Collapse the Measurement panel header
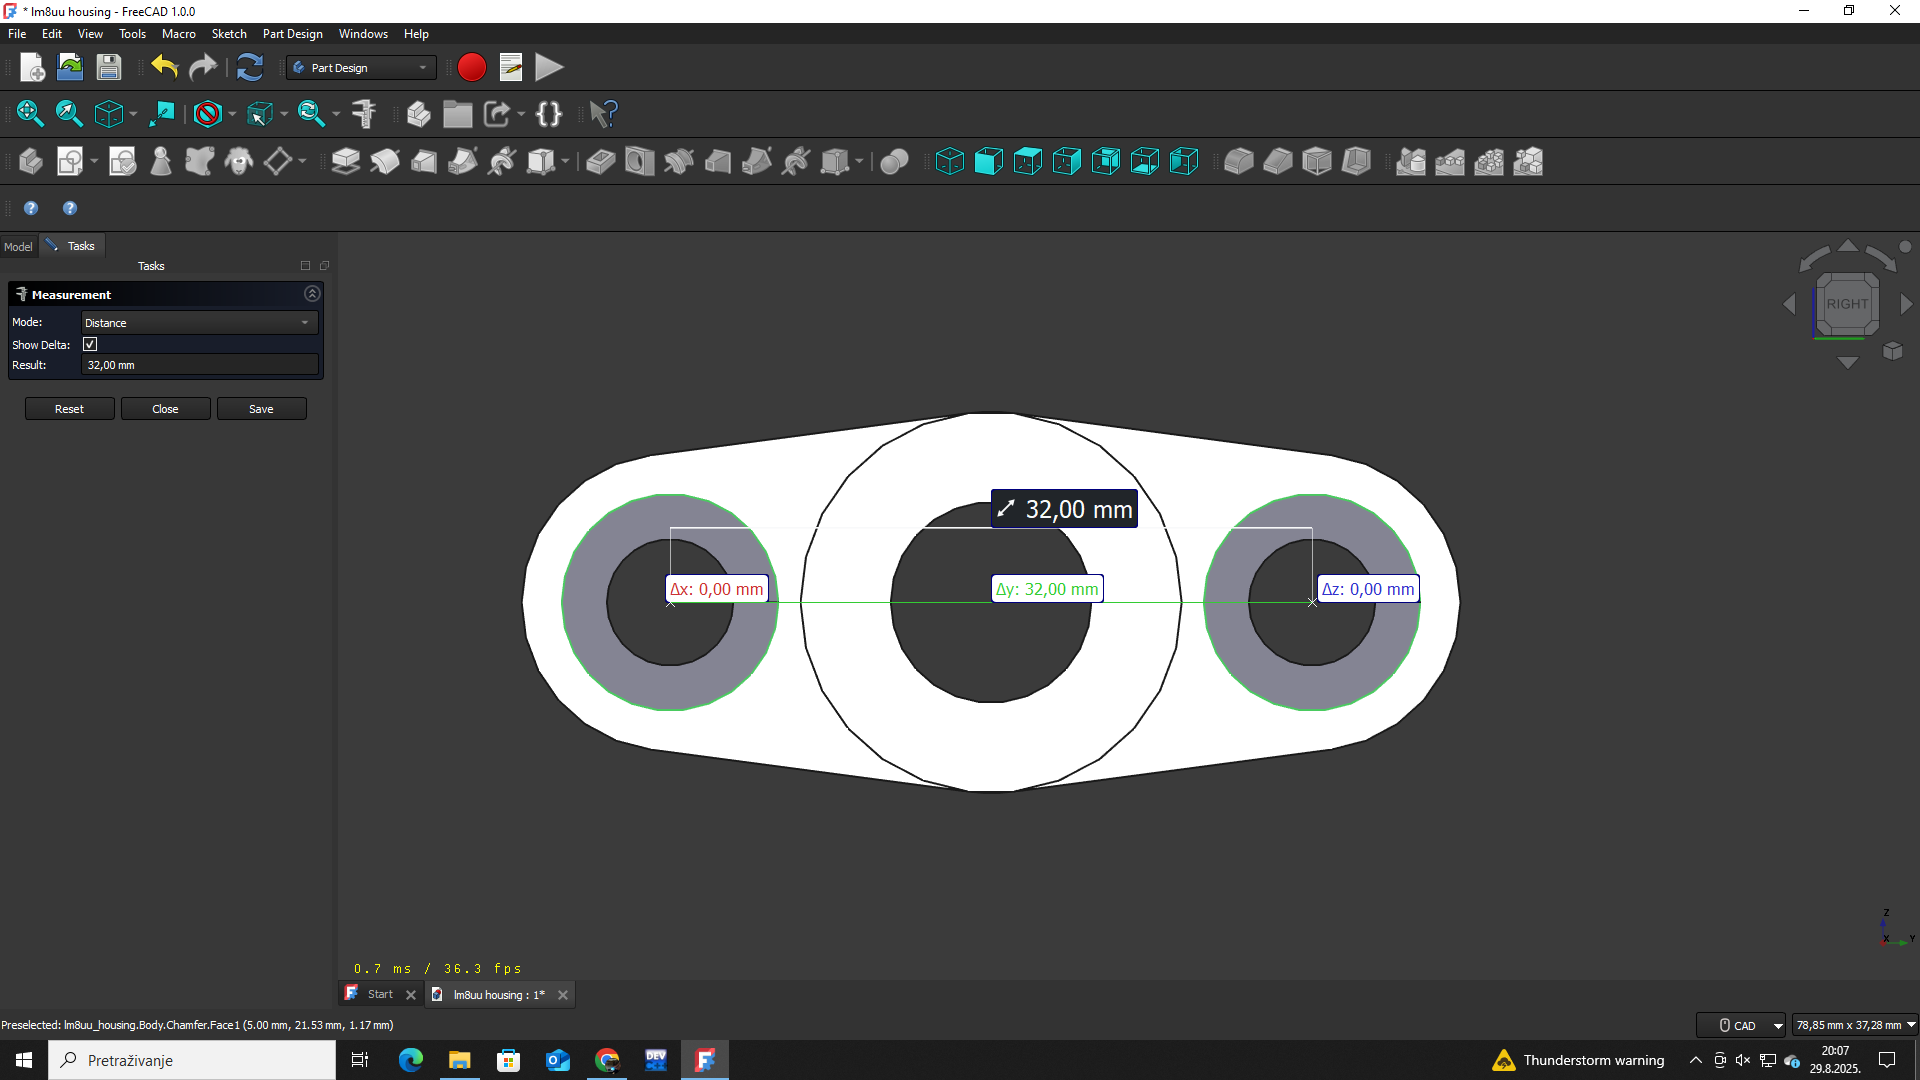This screenshot has height=1080, width=1920. point(312,294)
